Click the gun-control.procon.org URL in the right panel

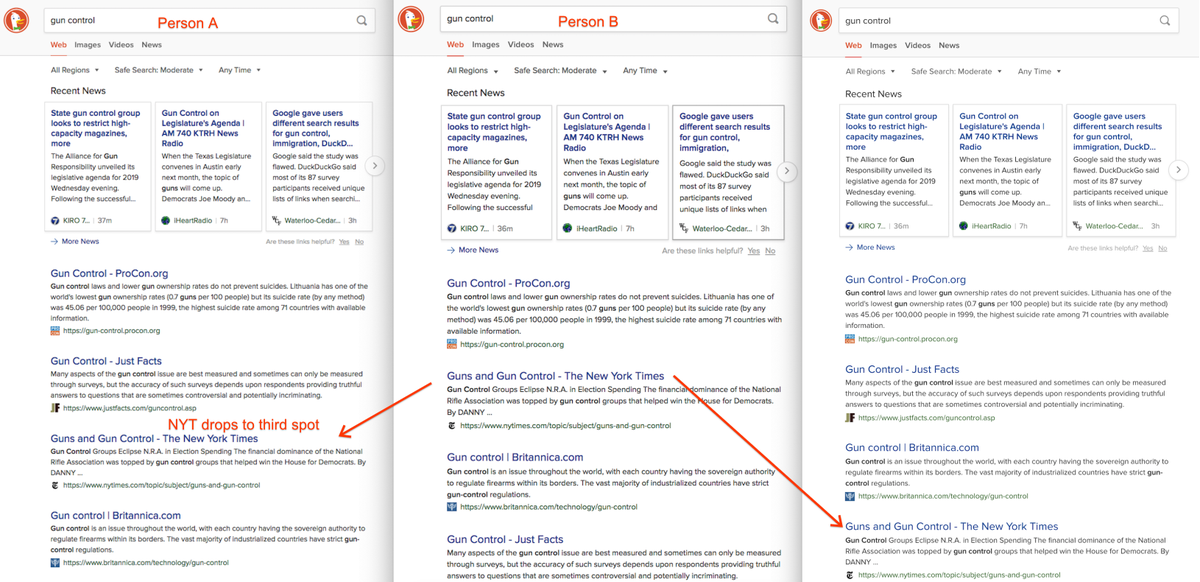coord(908,339)
